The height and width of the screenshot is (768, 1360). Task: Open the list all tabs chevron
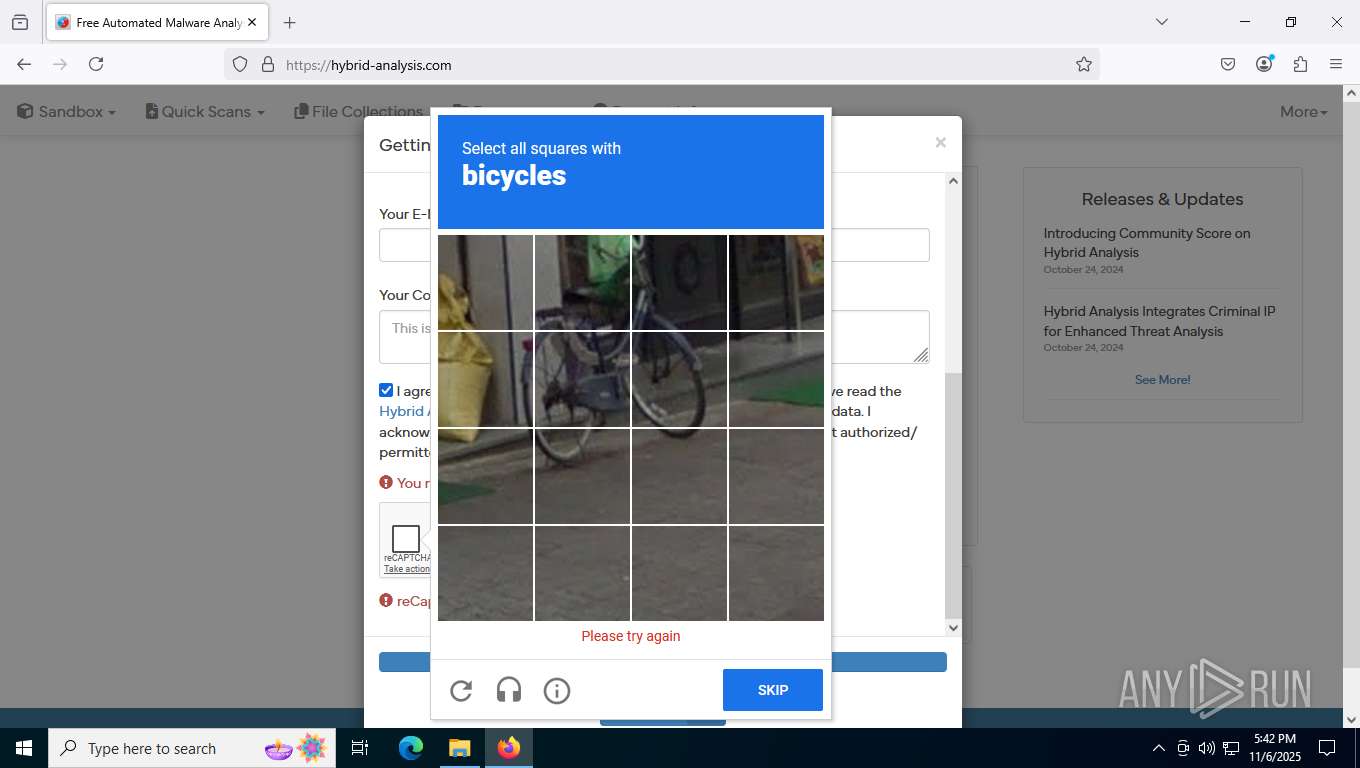pyautogui.click(x=1161, y=22)
